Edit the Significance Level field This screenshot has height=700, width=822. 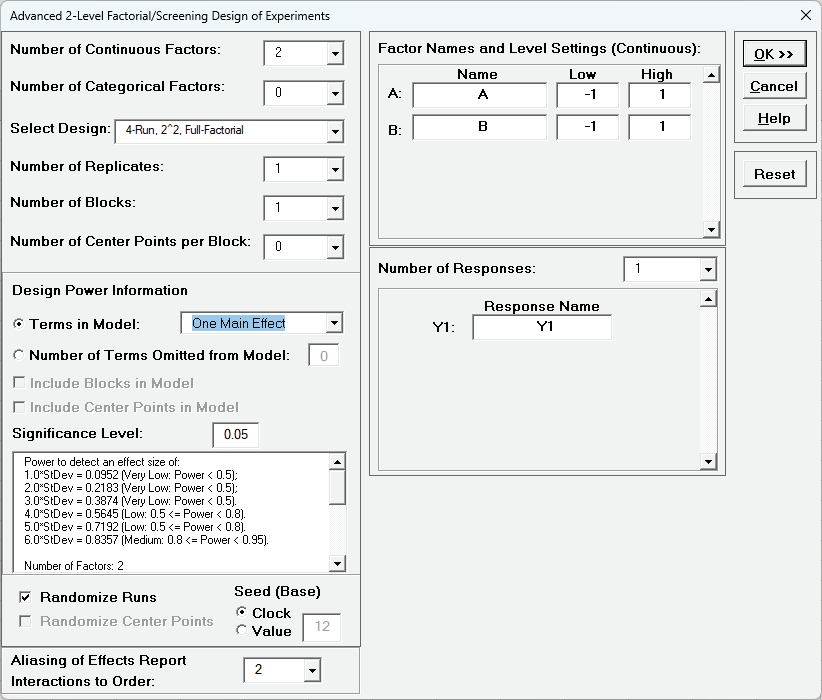(235, 434)
